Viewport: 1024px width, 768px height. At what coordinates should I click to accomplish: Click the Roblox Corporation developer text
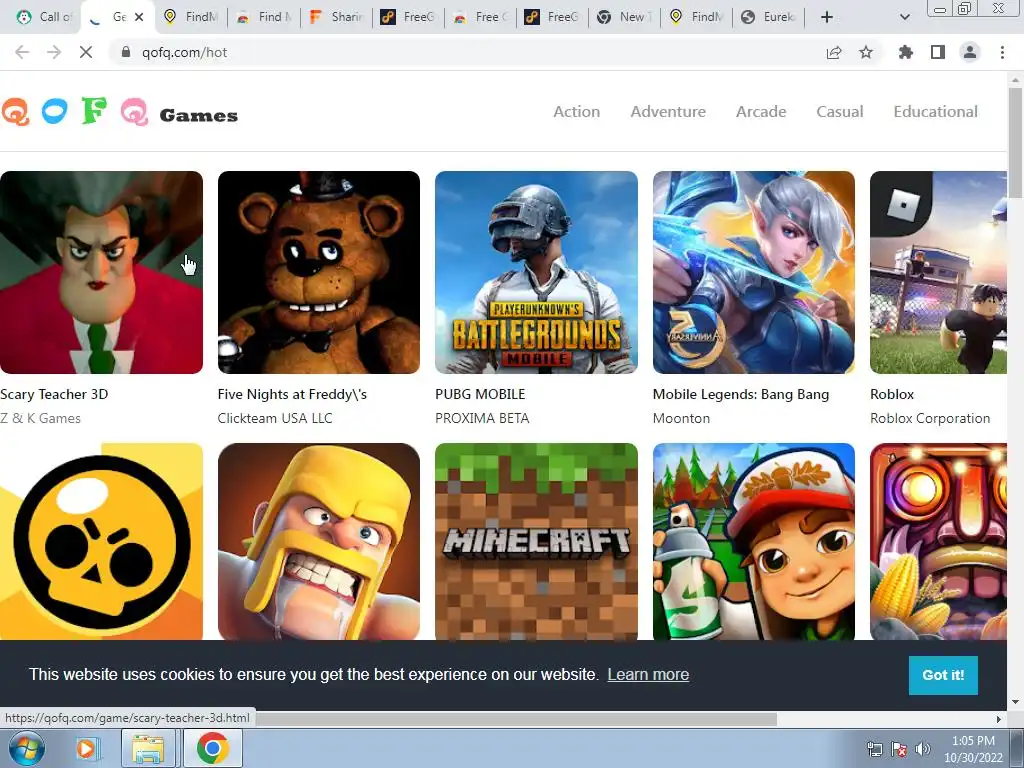pos(930,419)
